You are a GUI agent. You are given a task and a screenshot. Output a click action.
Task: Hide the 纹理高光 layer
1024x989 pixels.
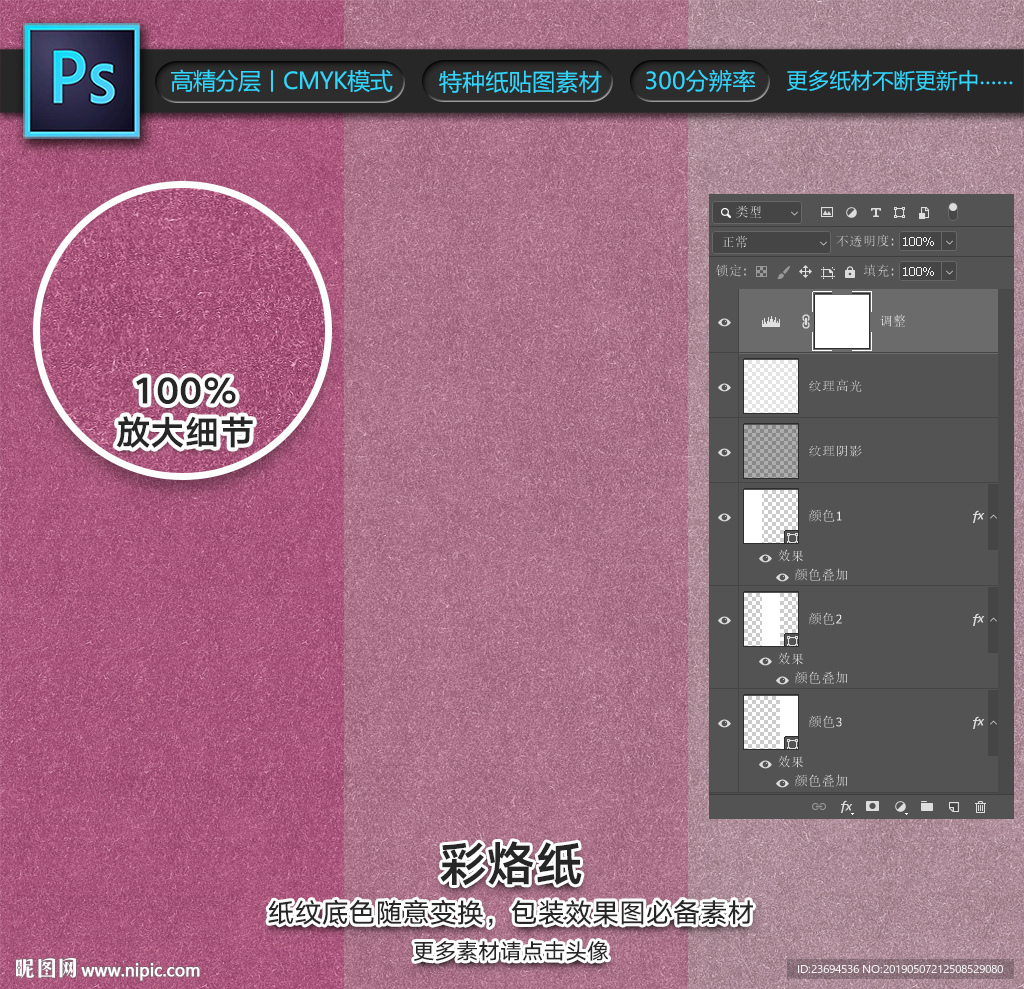click(724, 387)
